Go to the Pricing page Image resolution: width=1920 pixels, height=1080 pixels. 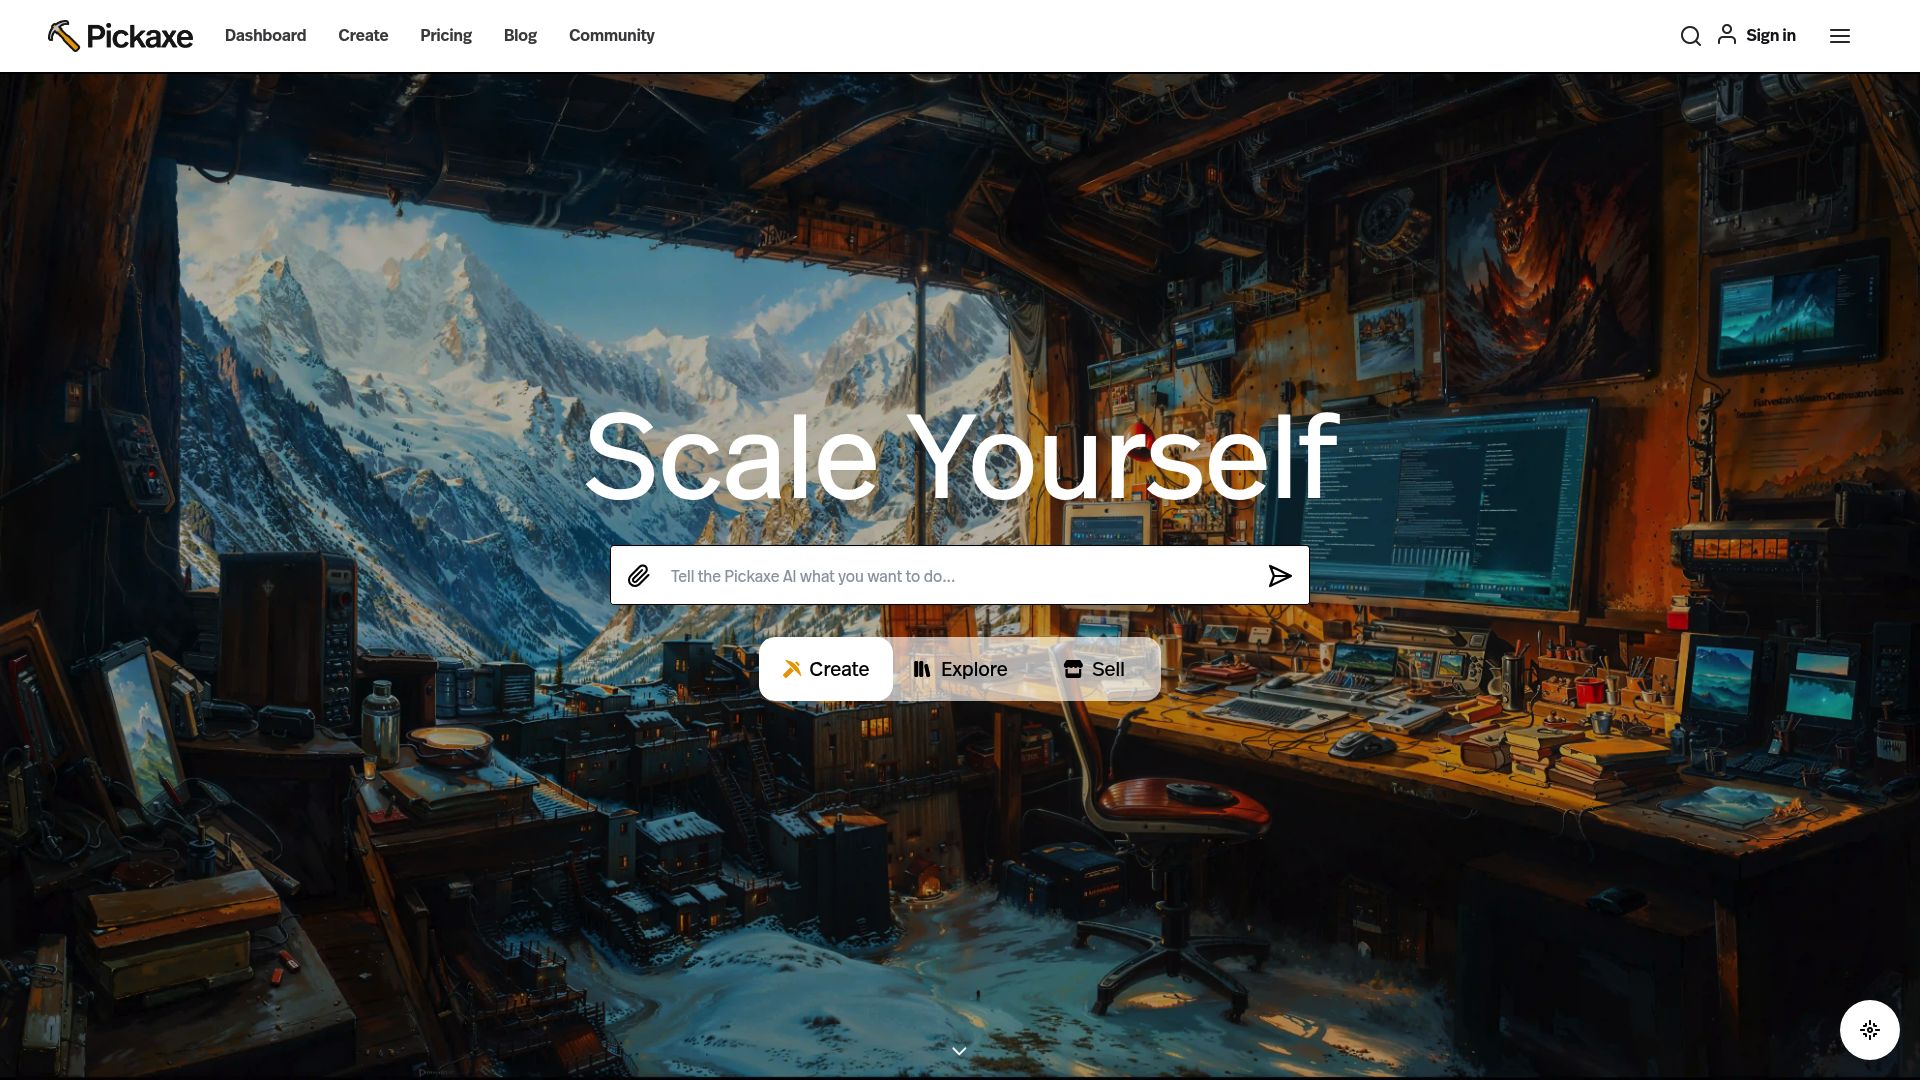pyautogui.click(x=446, y=36)
